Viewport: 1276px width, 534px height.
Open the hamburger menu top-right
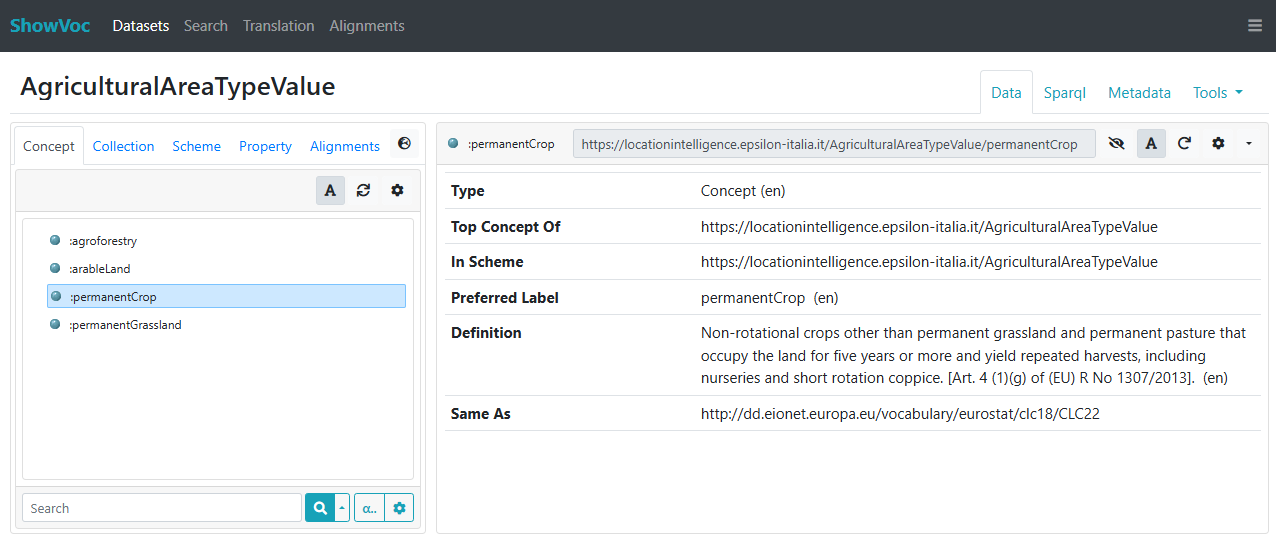click(1254, 26)
